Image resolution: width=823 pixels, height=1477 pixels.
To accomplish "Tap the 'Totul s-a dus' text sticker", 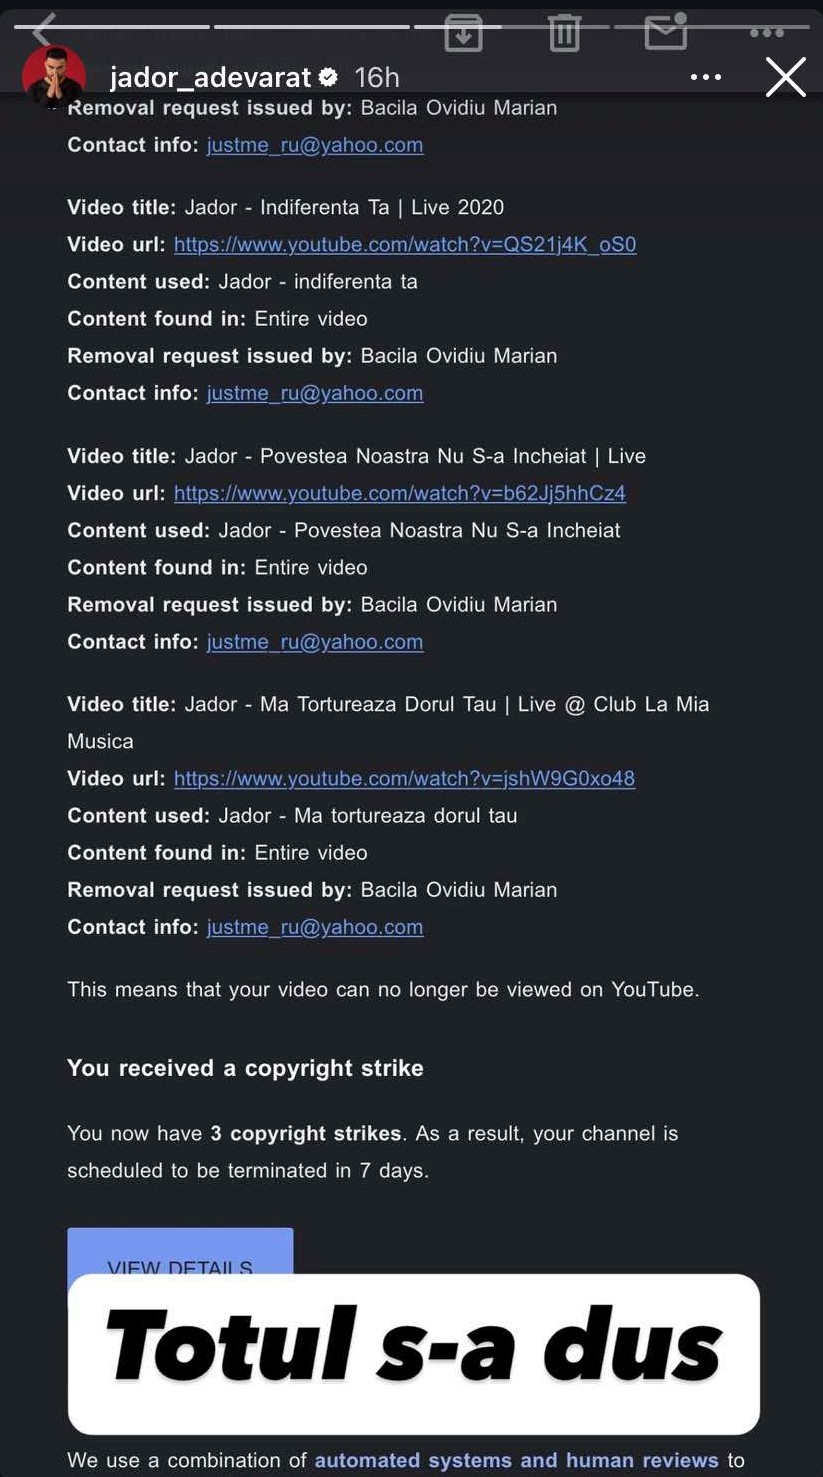I will [x=413, y=1347].
